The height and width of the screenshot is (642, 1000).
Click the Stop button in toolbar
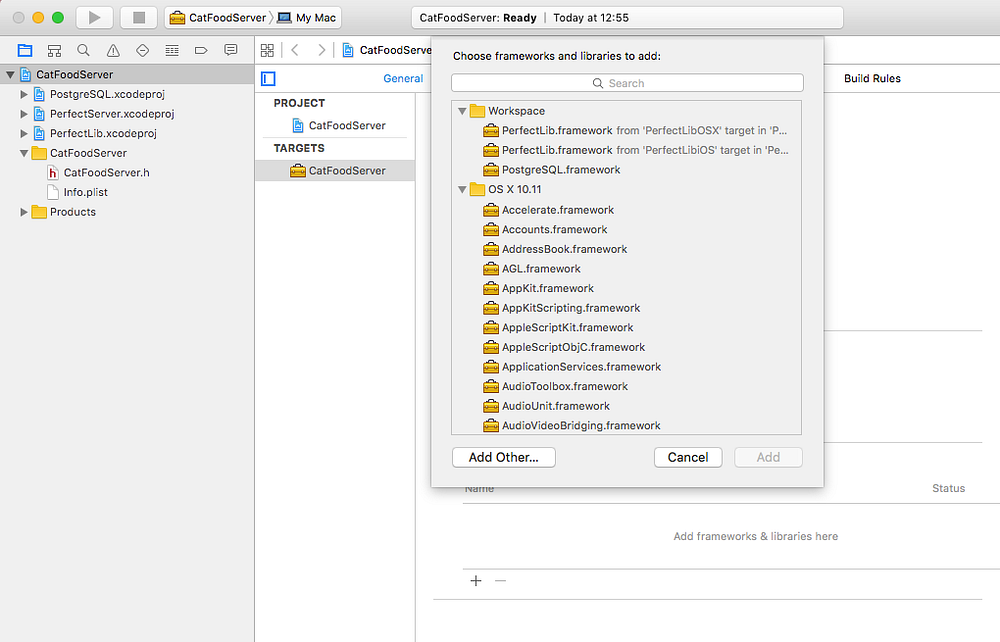(138, 18)
